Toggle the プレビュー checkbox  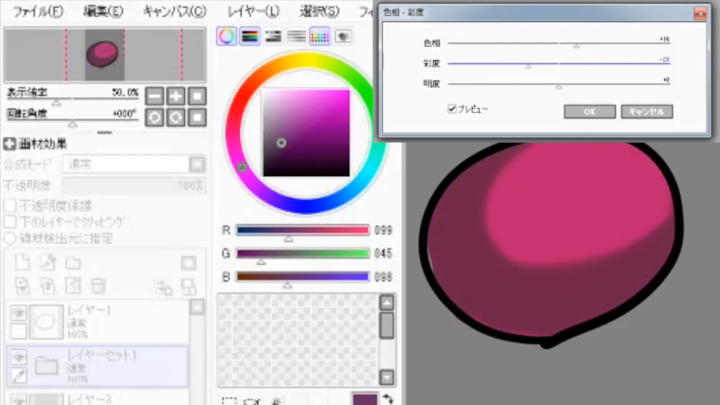(x=452, y=109)
